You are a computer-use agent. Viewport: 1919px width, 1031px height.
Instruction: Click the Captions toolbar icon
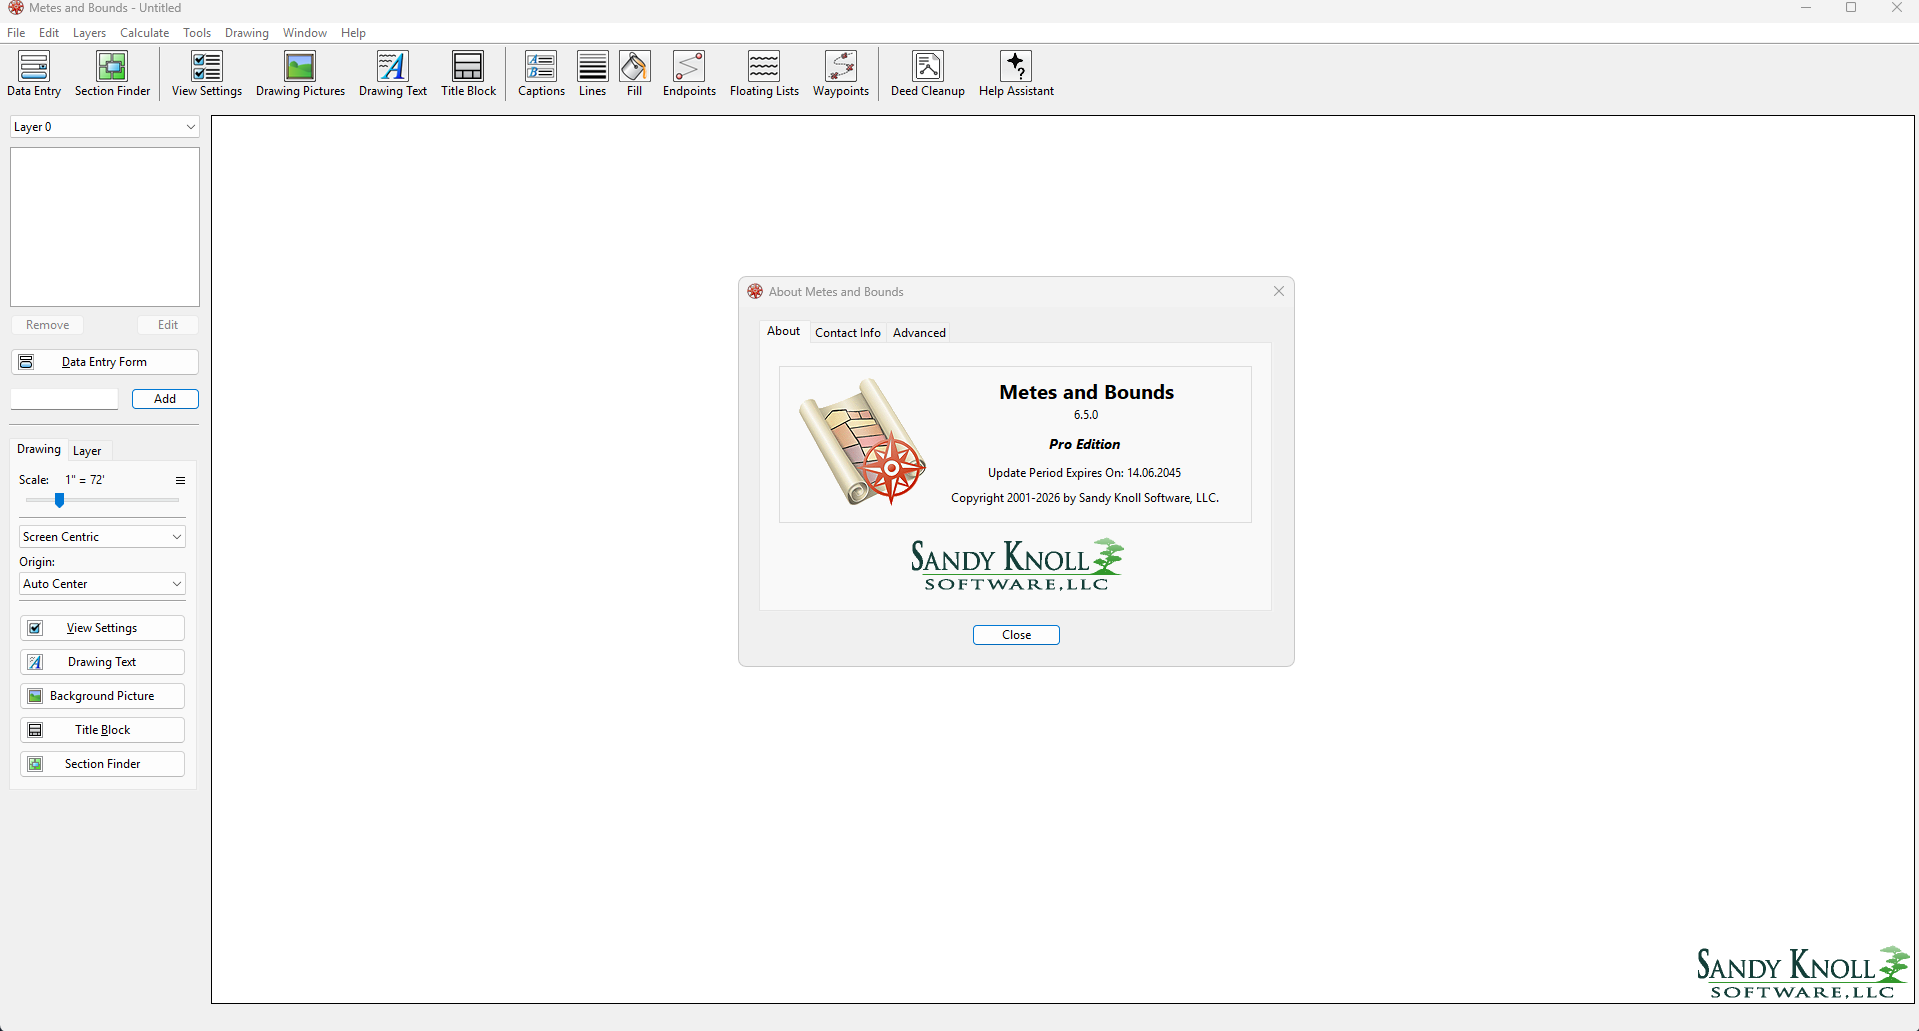541,74
